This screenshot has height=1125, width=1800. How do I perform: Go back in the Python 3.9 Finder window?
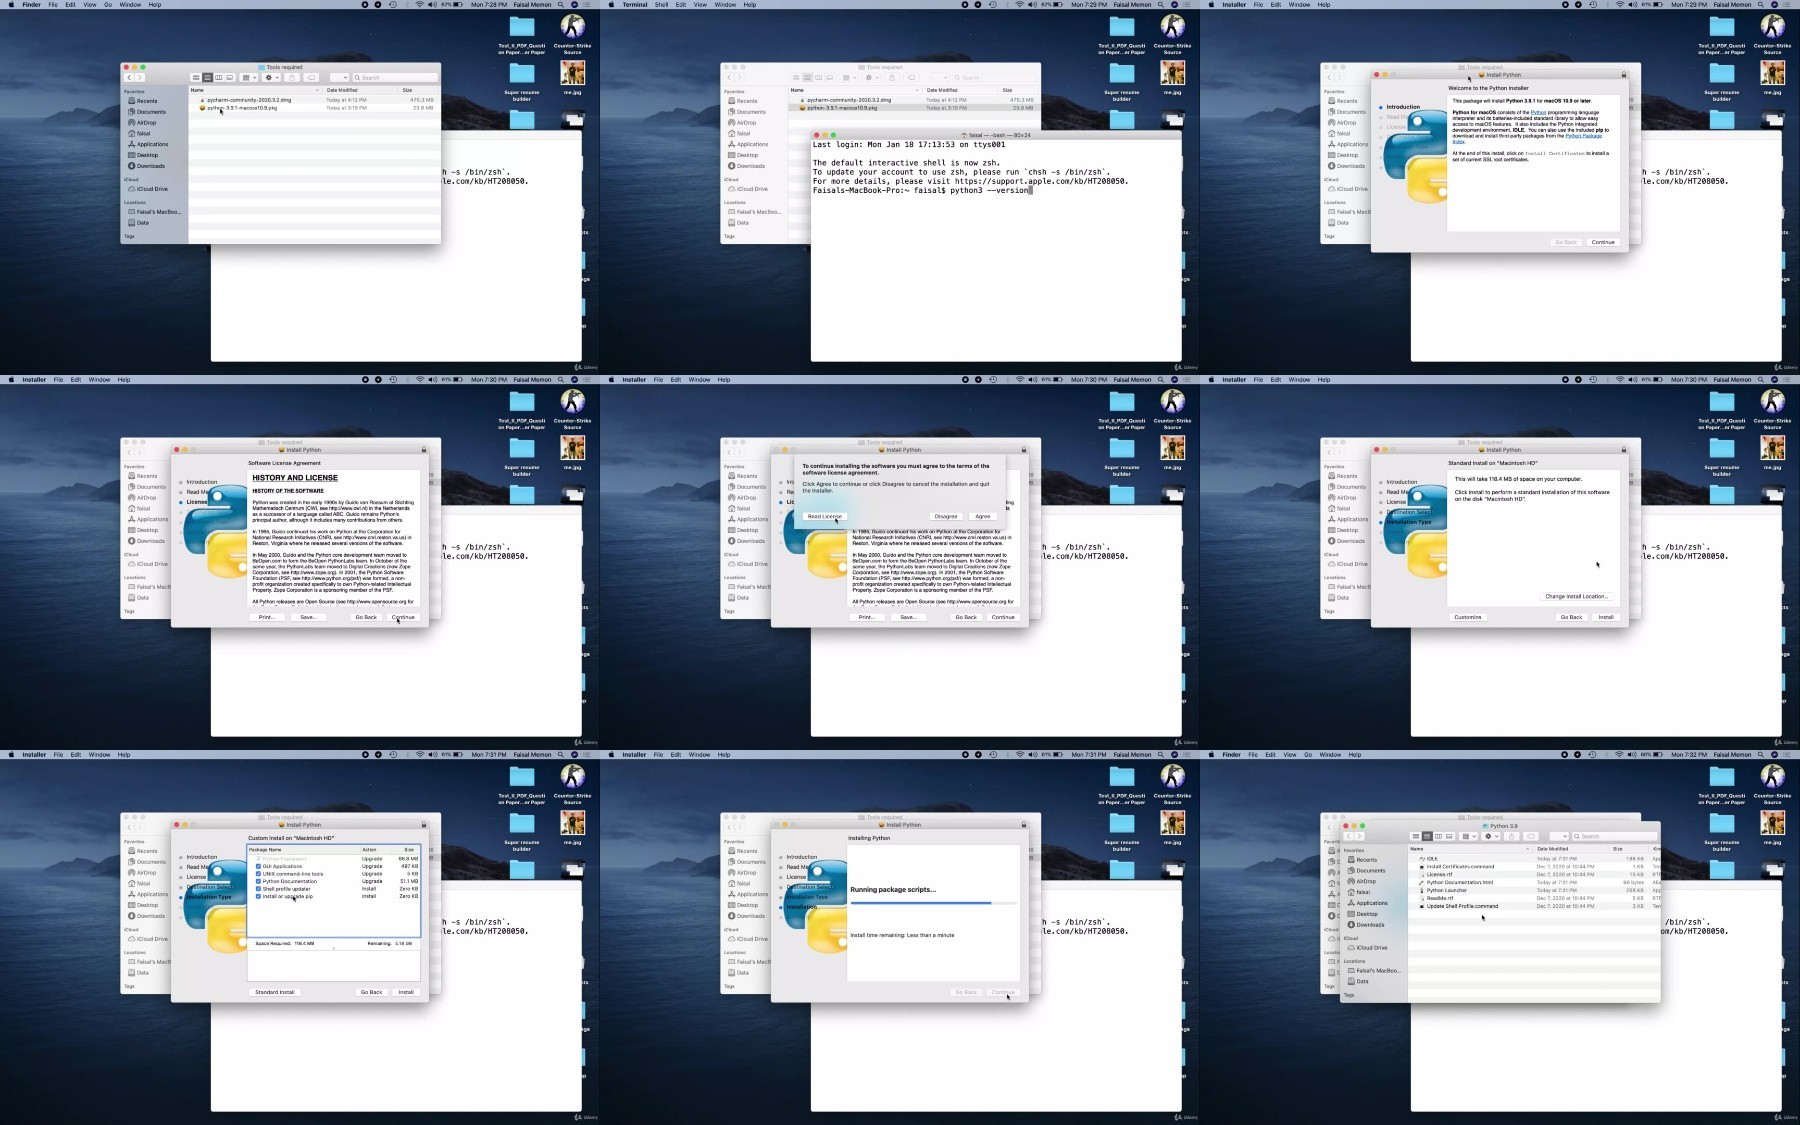pos(1348,836)
